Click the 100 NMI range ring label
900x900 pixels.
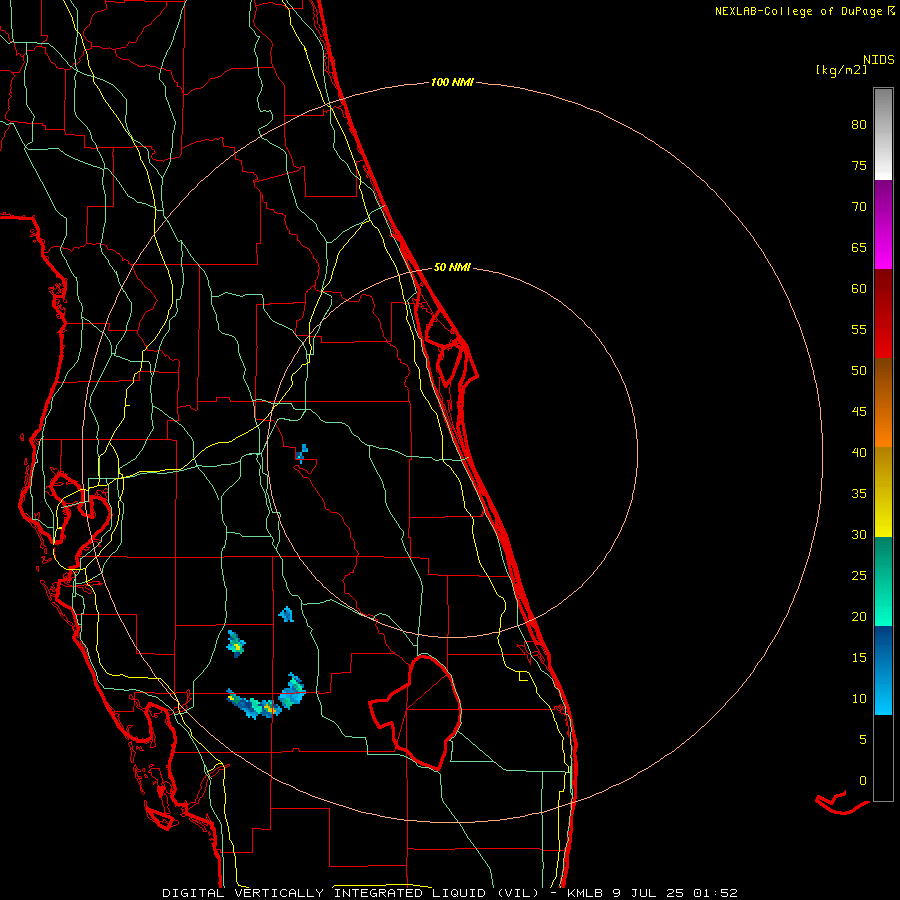pyautogui.click(x=452, y=83)
